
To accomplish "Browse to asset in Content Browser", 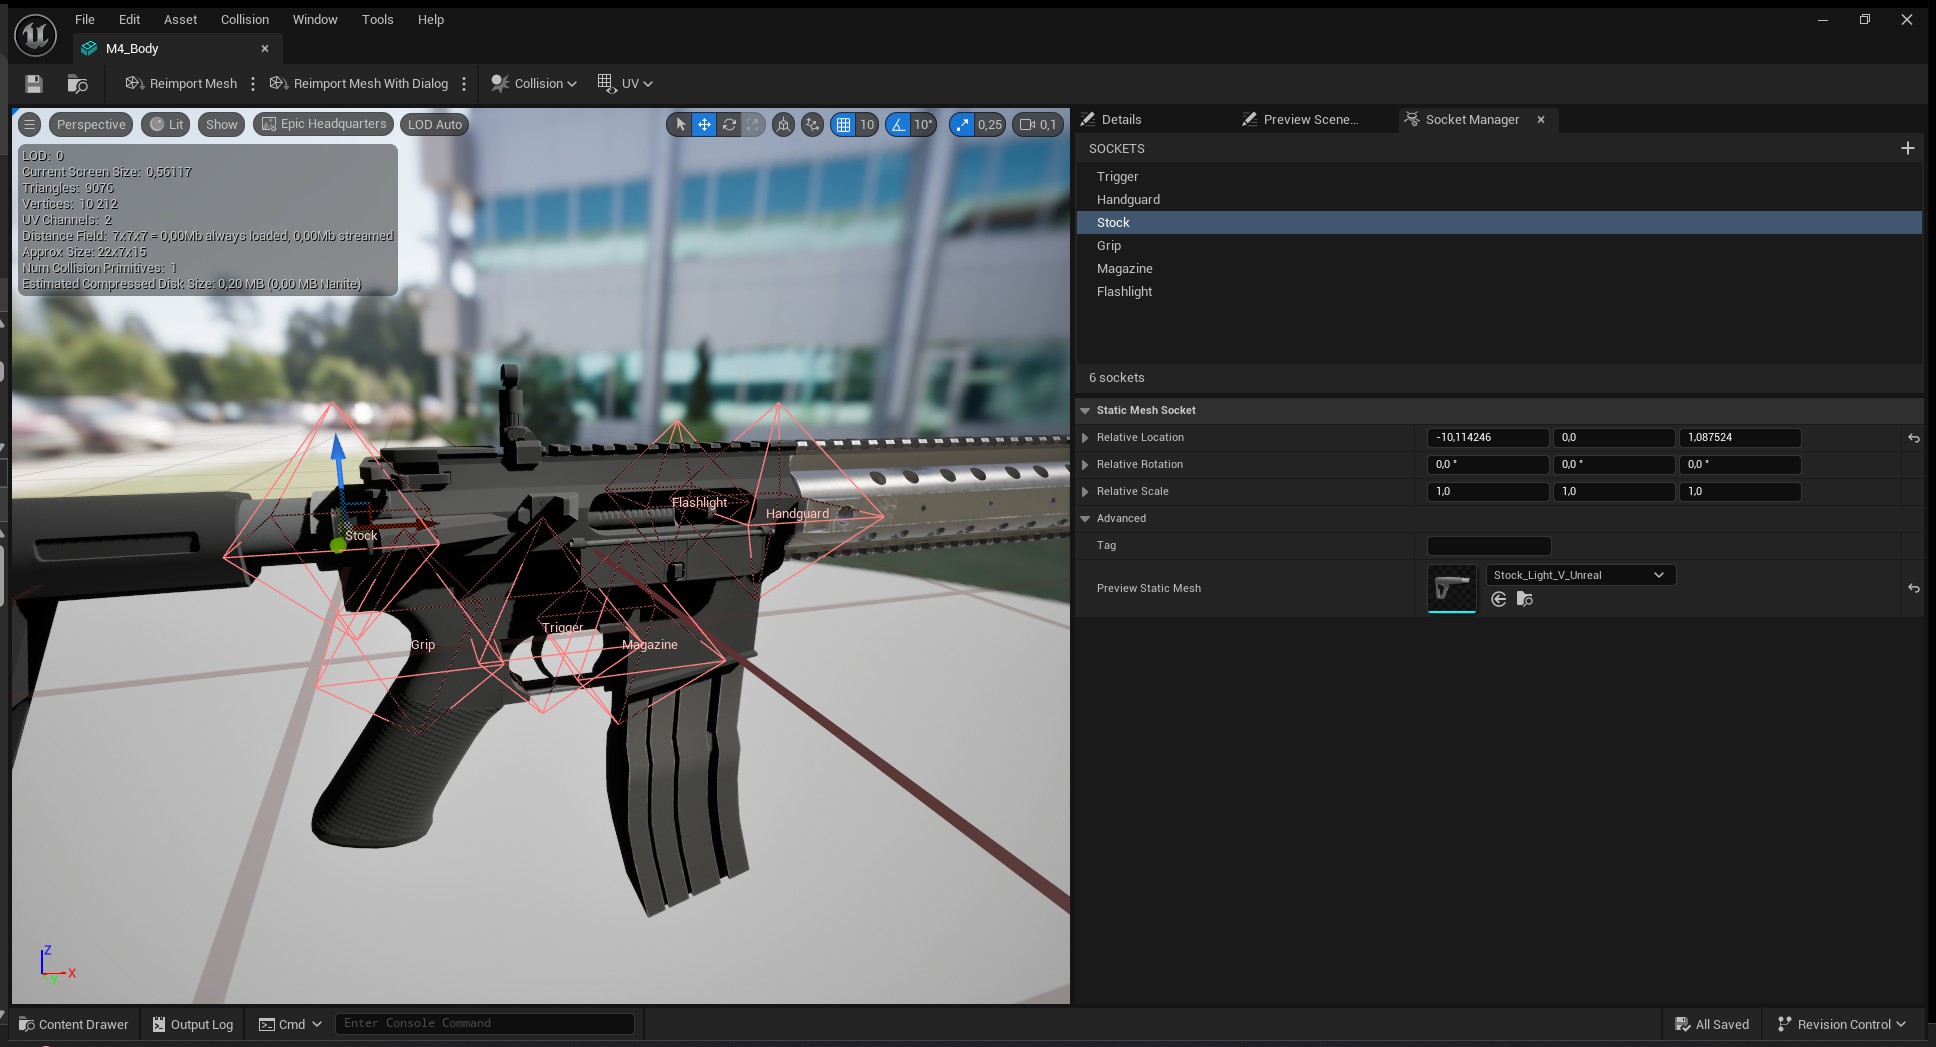I will 77,84.
